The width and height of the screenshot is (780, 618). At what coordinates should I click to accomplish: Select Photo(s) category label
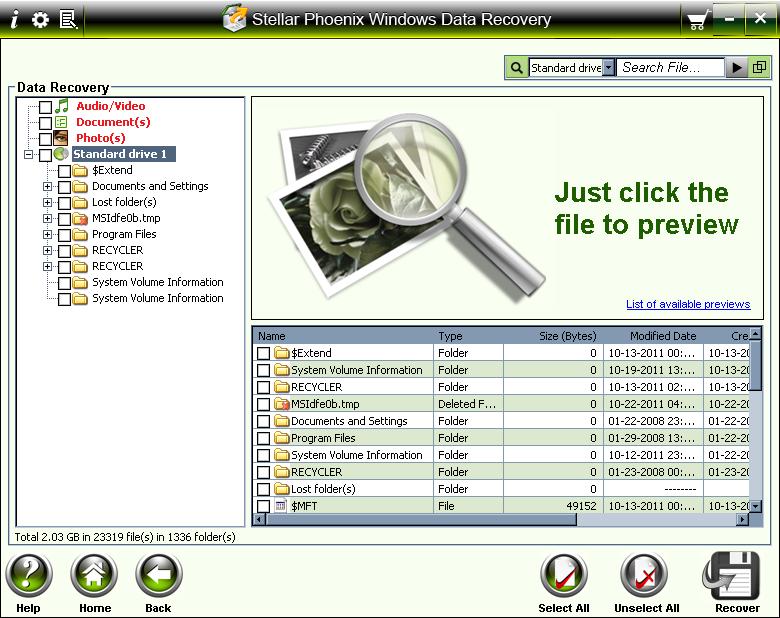[100, 138]
